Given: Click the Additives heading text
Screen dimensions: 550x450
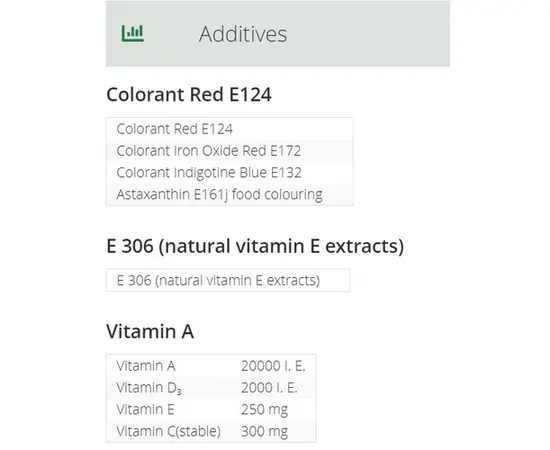Looking at the screenshot, I should tap(243, 34).
